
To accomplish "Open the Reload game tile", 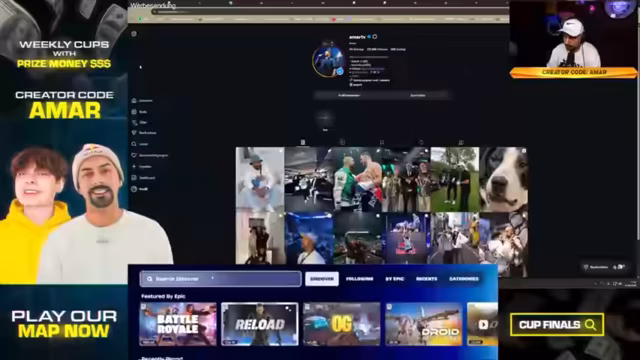I will (260, 324).
